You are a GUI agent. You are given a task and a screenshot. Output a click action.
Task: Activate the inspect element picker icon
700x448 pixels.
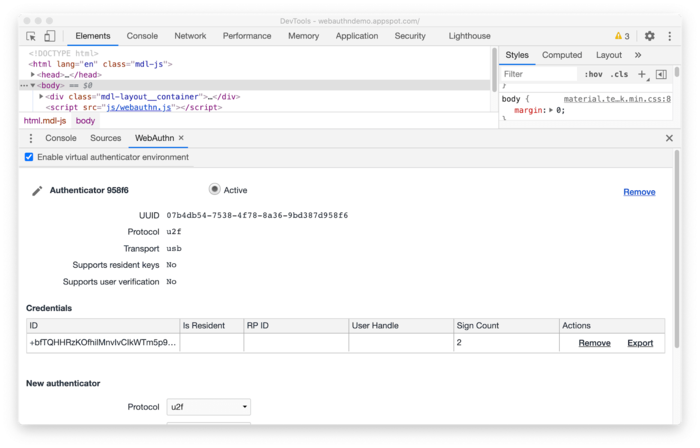point(32,36)
